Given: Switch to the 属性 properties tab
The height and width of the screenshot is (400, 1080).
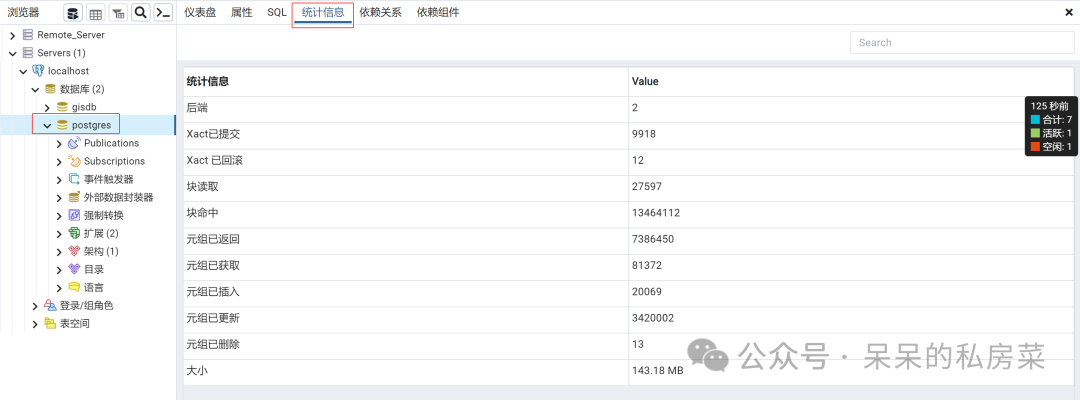Looking at the screenshot, I should (241, 12).
